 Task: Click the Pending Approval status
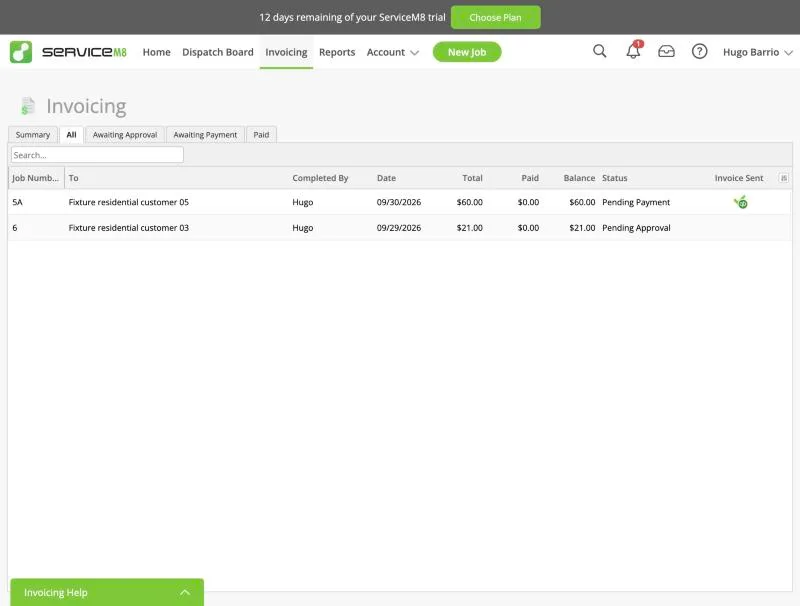pos(636,228)
